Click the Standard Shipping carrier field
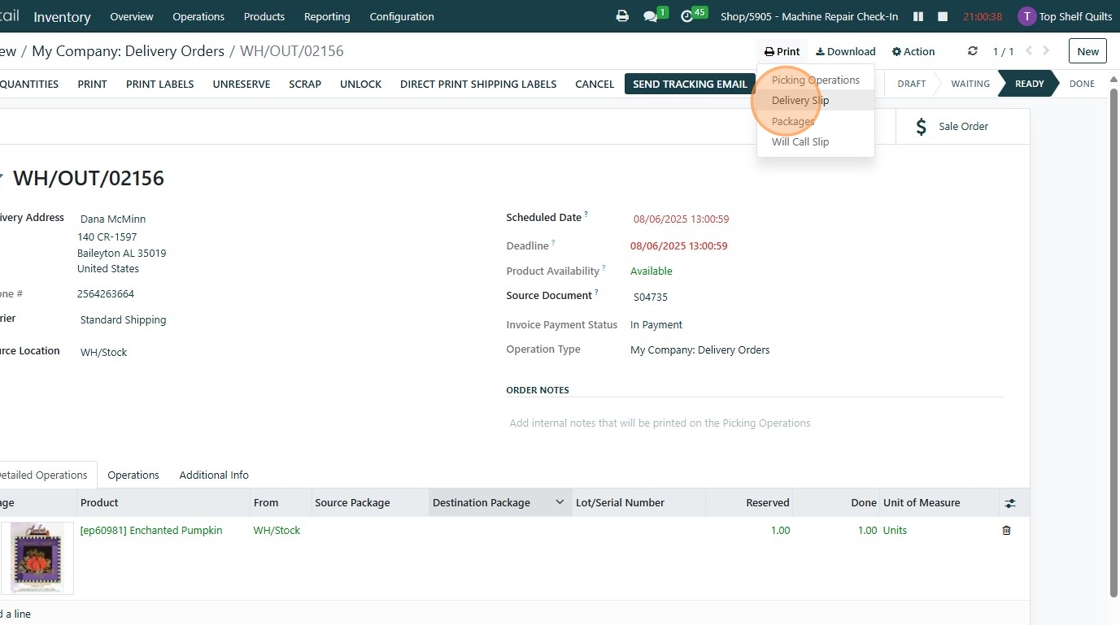The width and height of the screenshot is (1120, 625). pos(123,320)
